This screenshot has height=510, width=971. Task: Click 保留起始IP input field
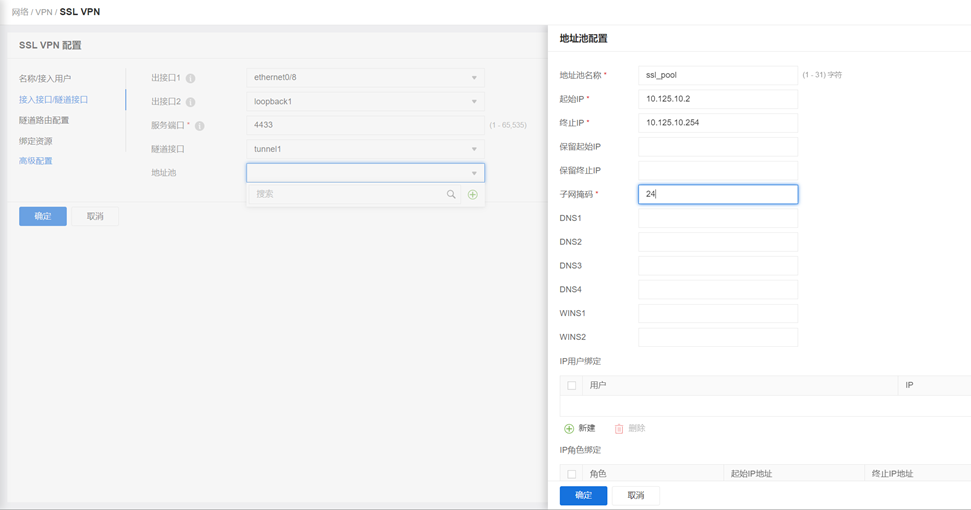pyautogui.click(x=718, y=147)
